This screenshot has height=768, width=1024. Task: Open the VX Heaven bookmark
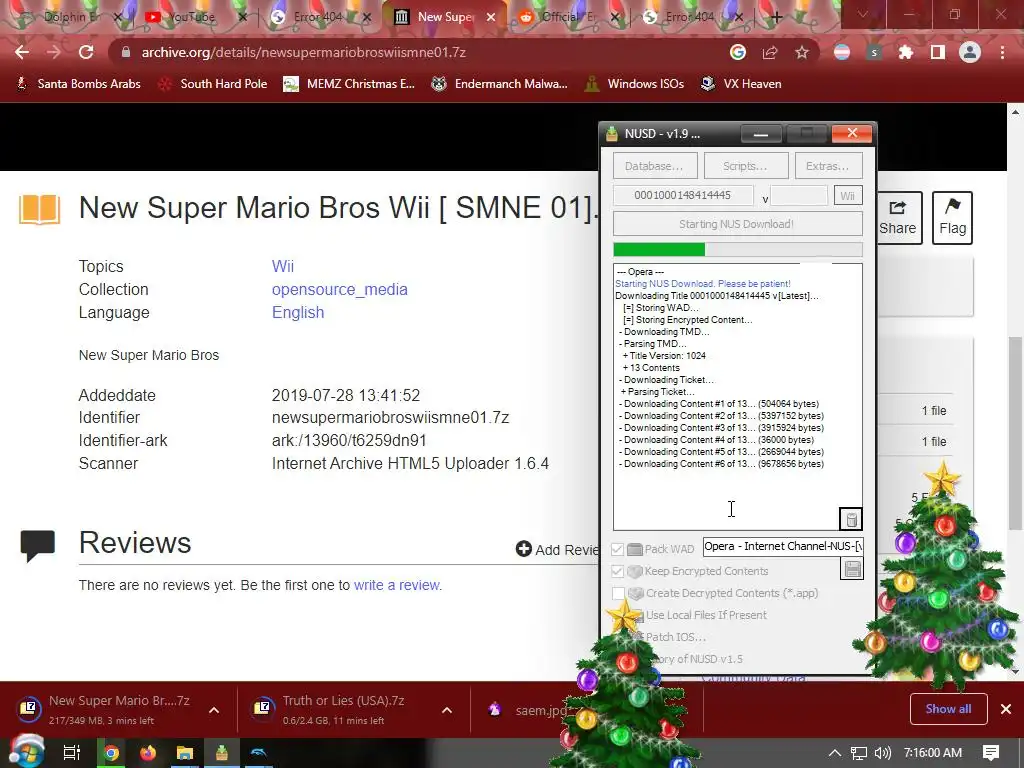(x=741, y=84)
